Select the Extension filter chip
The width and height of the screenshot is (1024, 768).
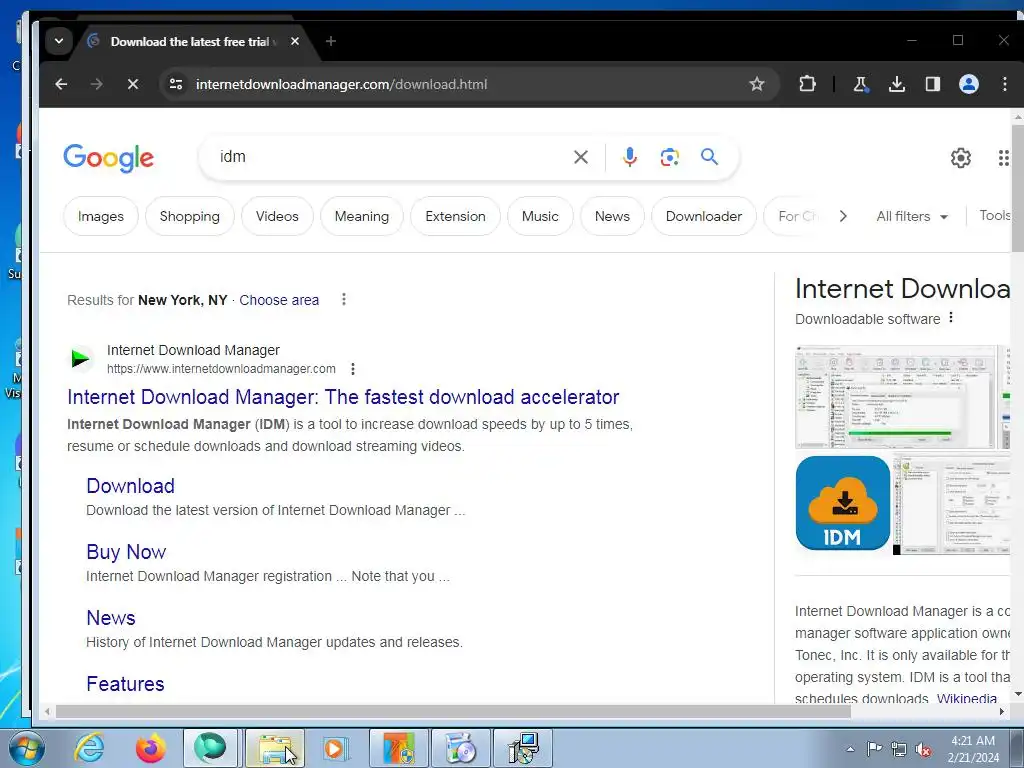click(455, 216)
